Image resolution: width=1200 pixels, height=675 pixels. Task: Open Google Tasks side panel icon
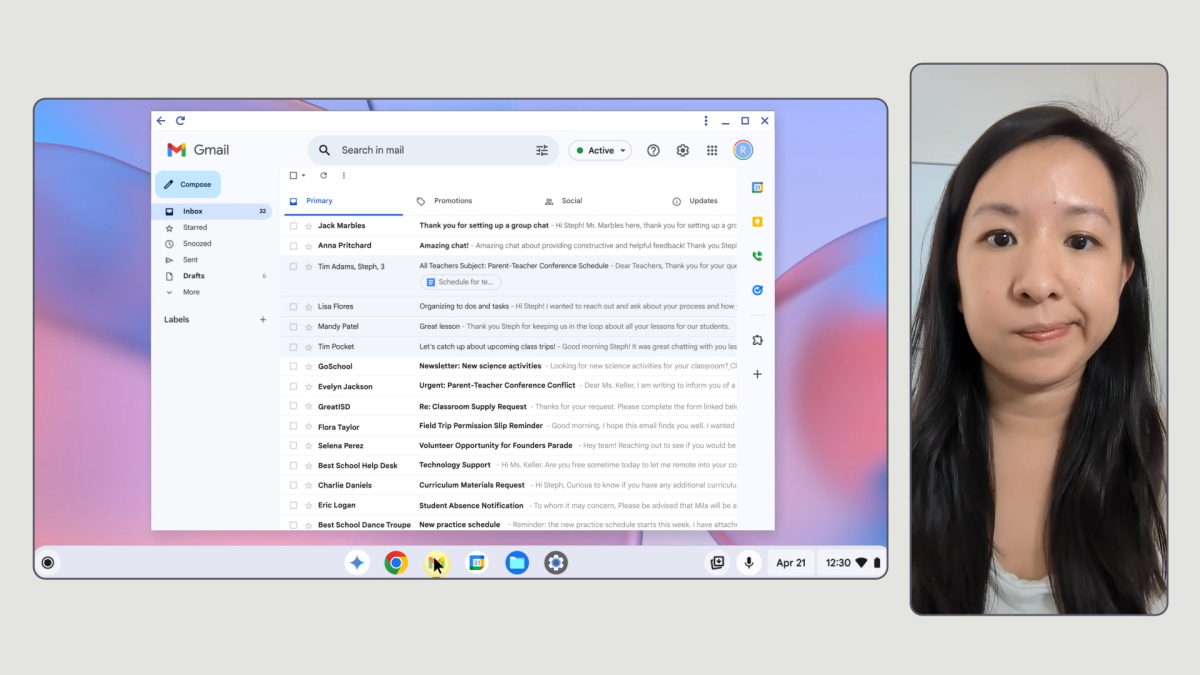pos(757,290)
